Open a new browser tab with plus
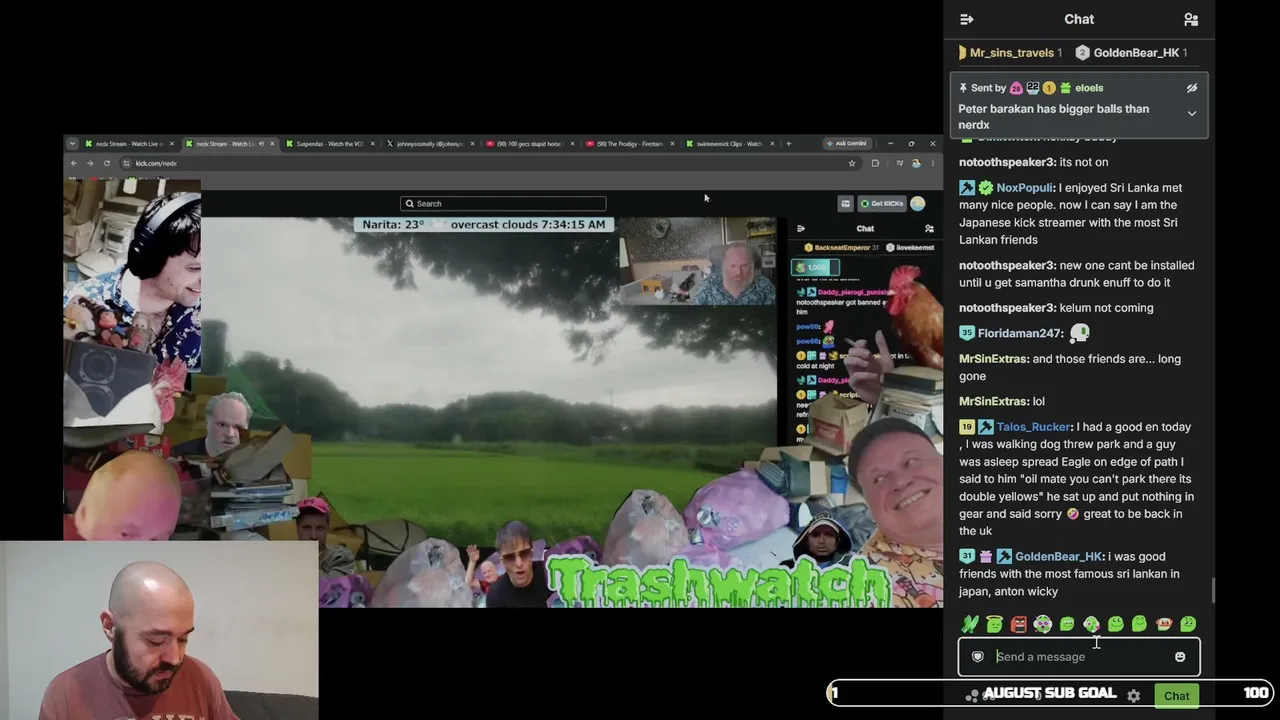The height and width of the screenshot is (720, 1280). coord(788,144)
